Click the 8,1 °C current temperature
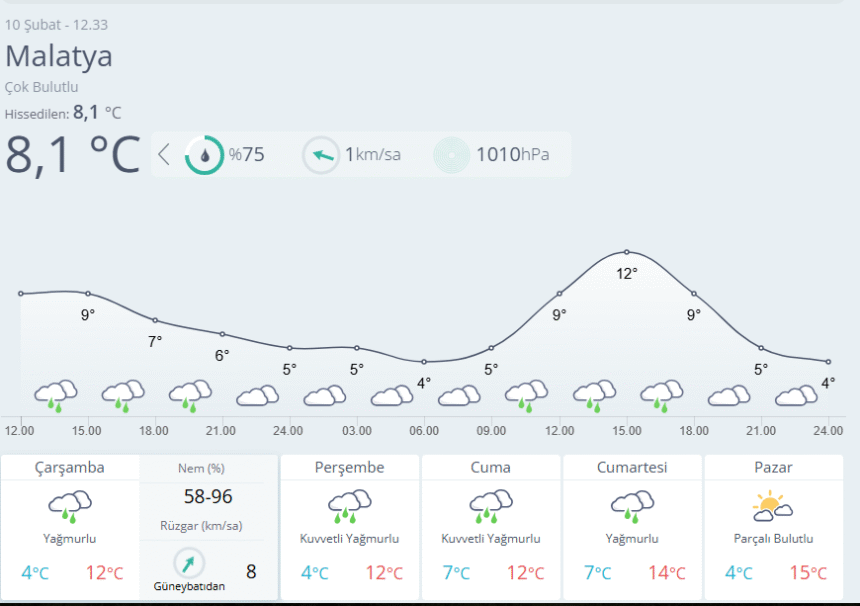The width and height of the screenshot is (860, 606). [72, 154]
